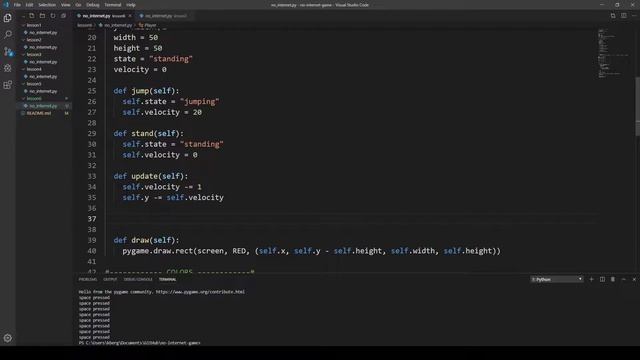The image size is (640, 360).
Task: Select the TERMINAL panel tab
Action: 167,280
